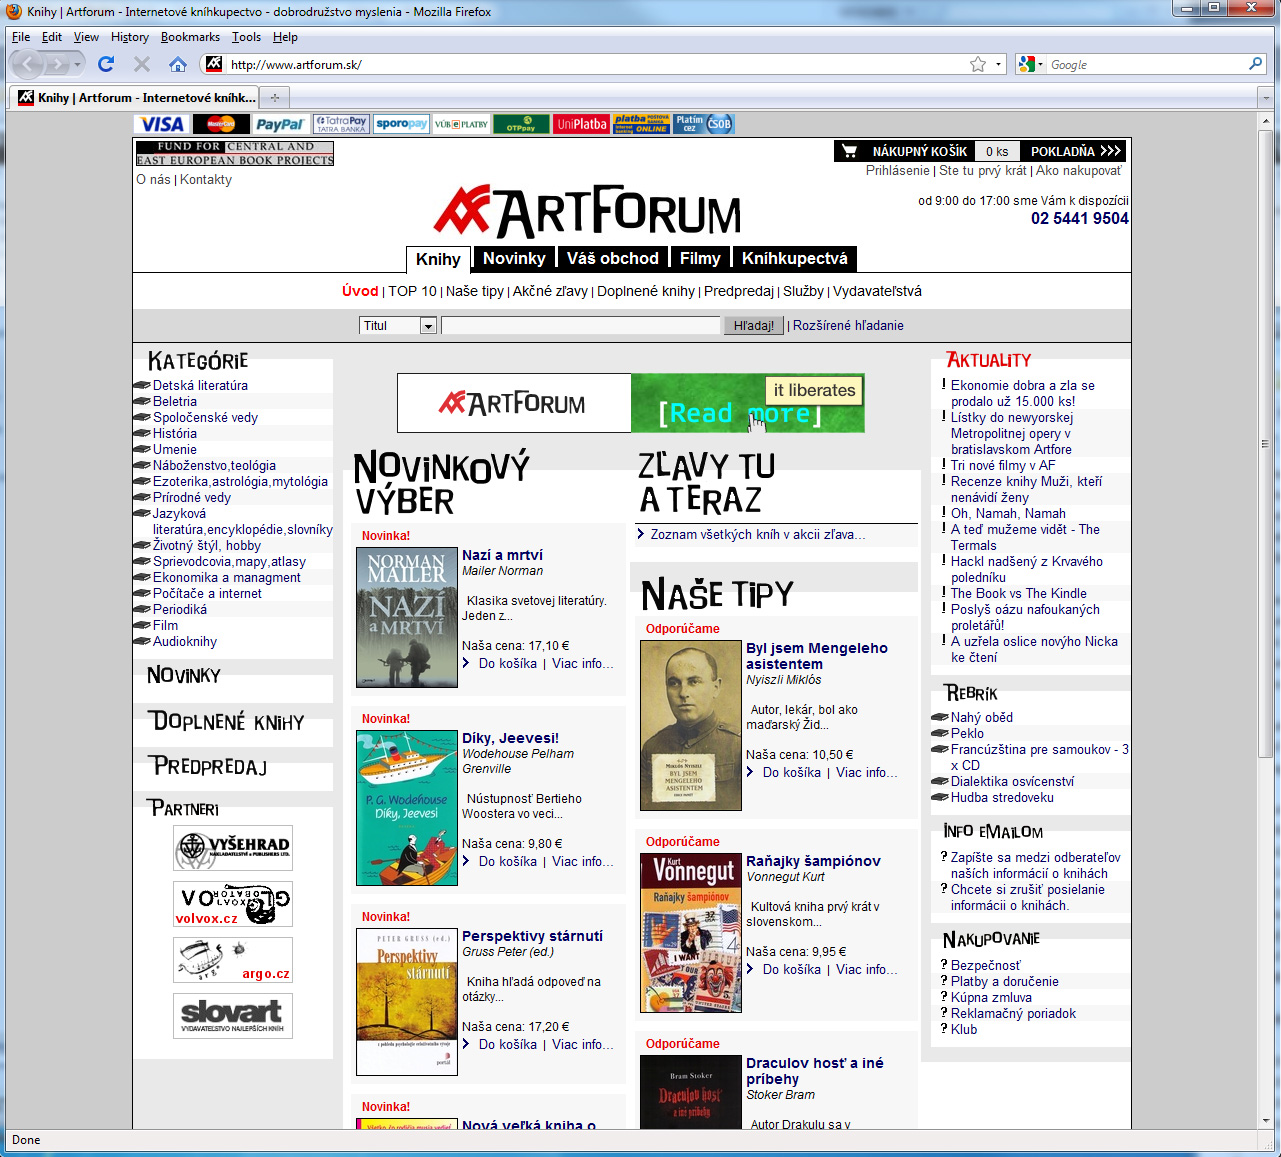Click the Platím cez ČSOB logo
The image size is (1281, 1157).
703,124
